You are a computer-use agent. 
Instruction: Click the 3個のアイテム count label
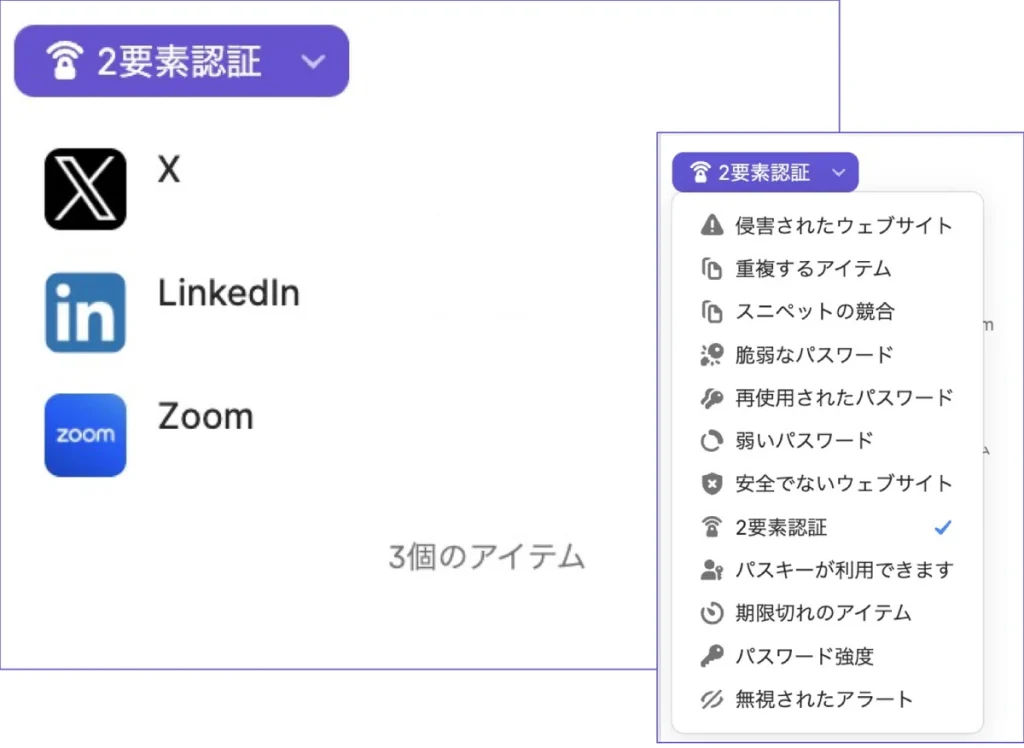click(x=486, y=557)
